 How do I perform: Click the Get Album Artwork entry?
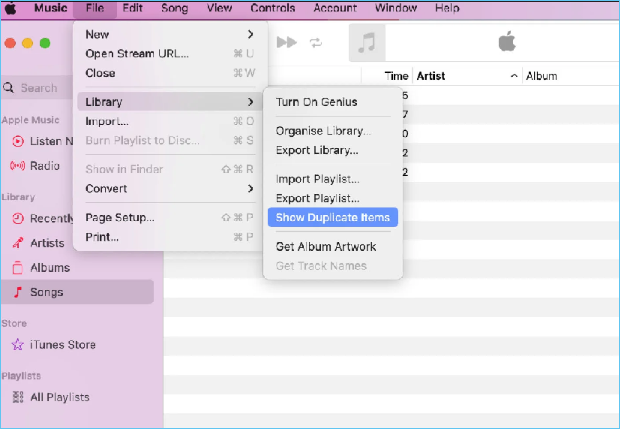pyautogui.click(x=326, y=247)
